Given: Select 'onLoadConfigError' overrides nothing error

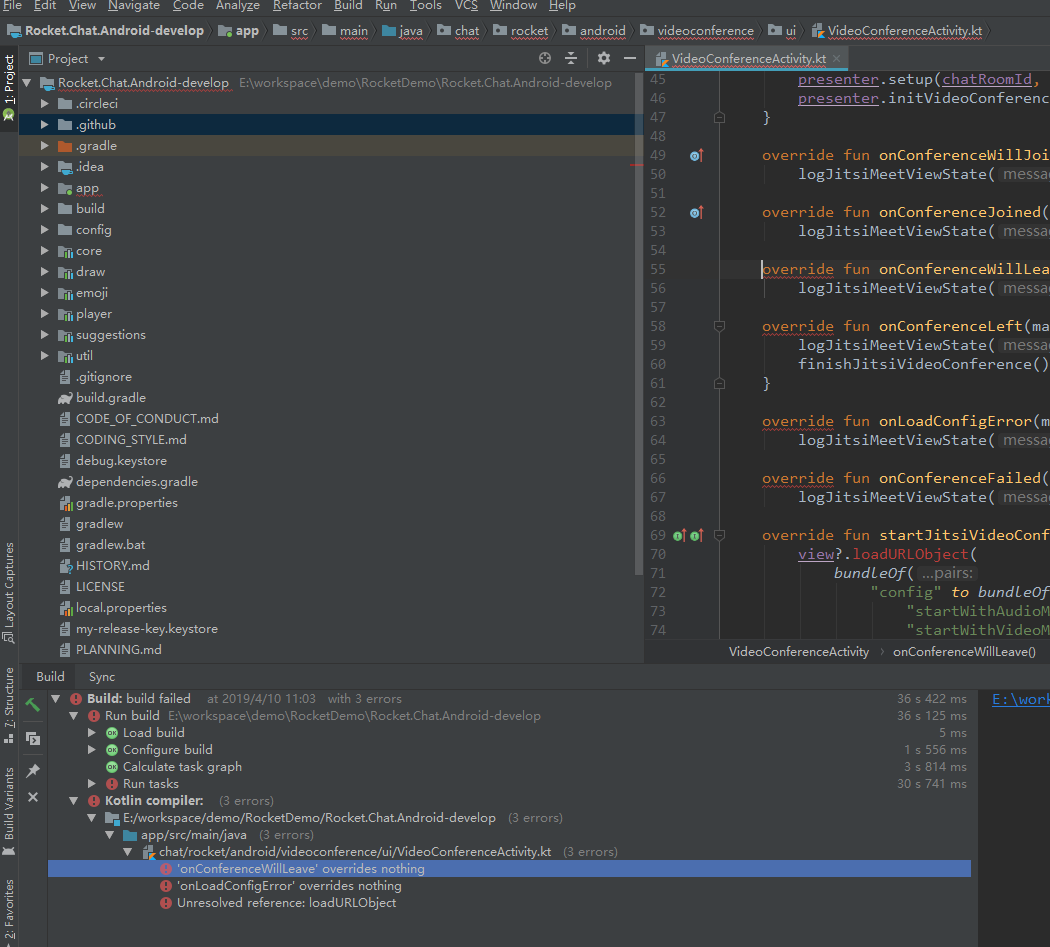Looking at the screenshot, I should coord(289,886).
